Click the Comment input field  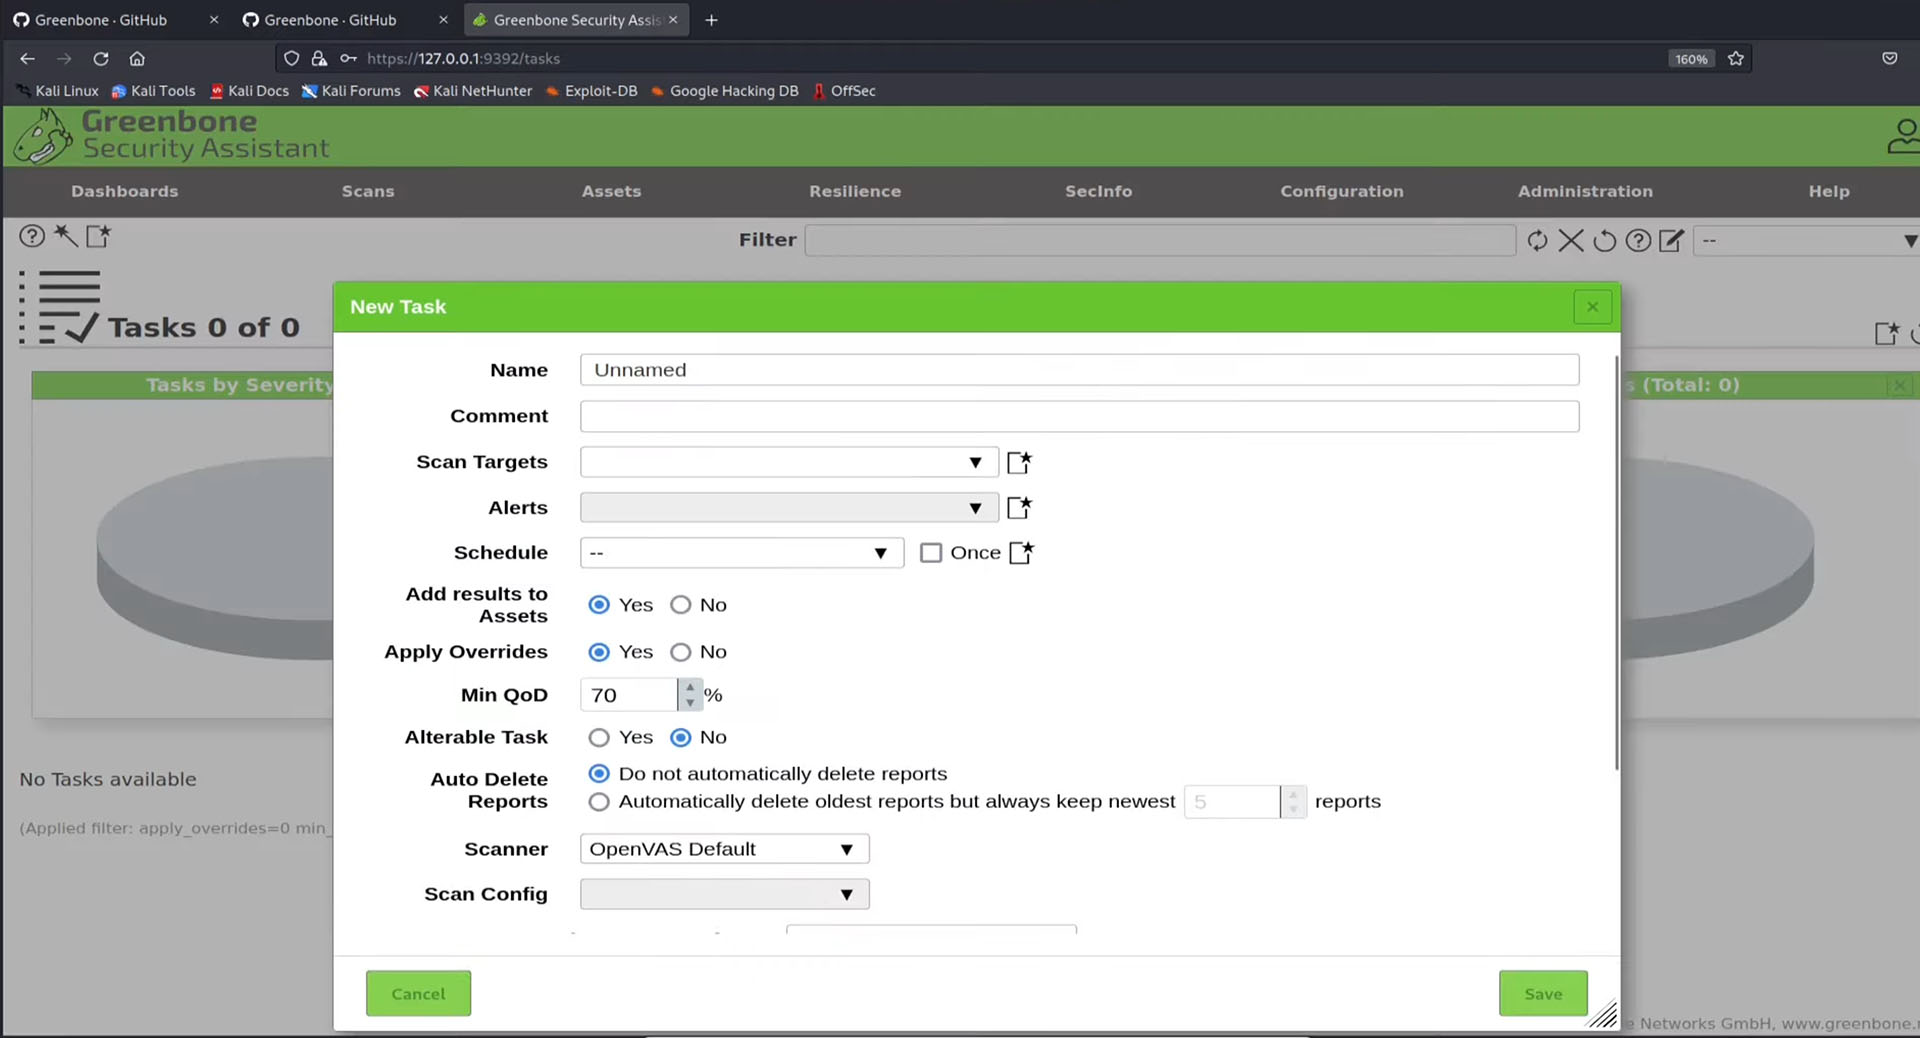pos(1079,416)
